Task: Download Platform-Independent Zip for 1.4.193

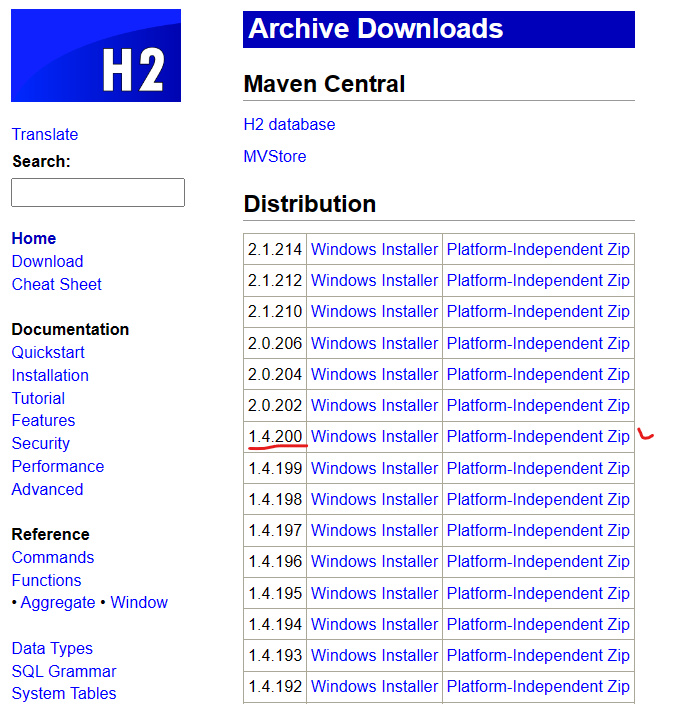Action: [538, 655]
